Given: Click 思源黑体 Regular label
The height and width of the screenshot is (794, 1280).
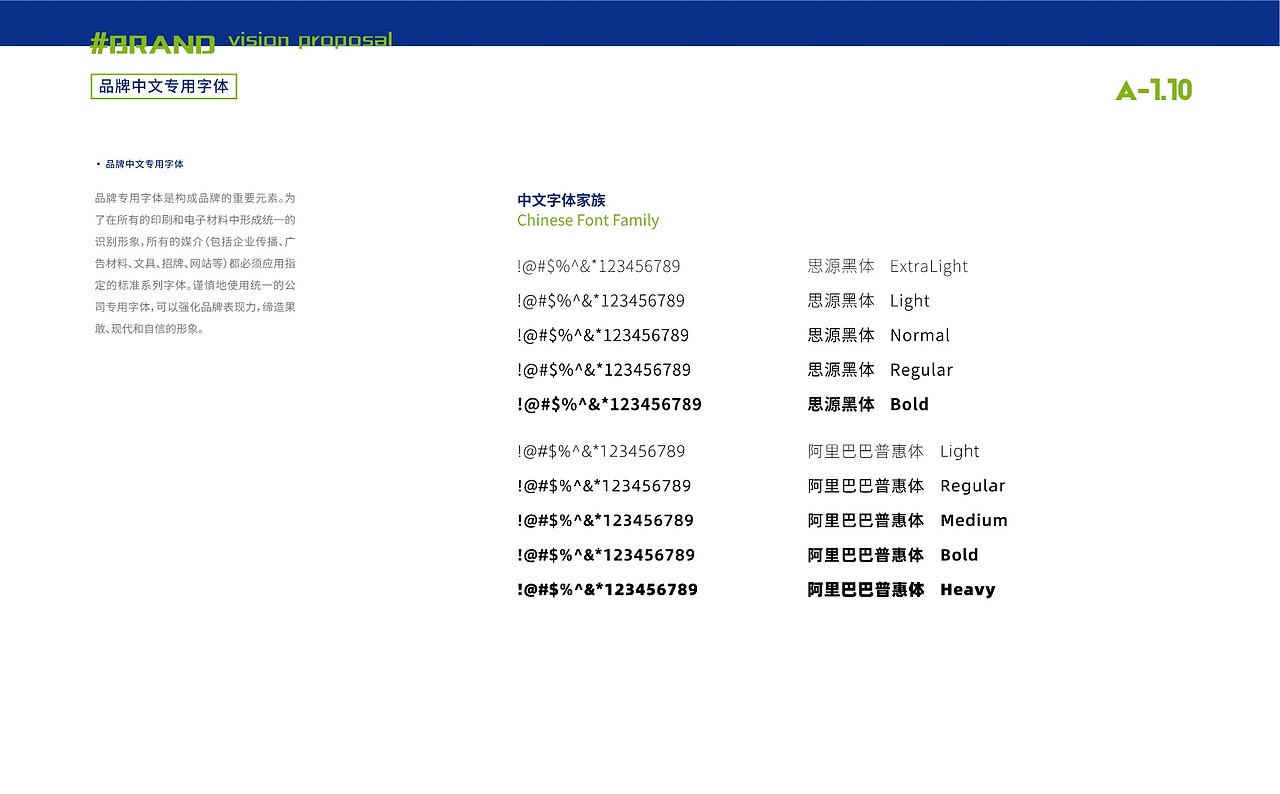Looking at the screenshot, I should pos(880,370).
